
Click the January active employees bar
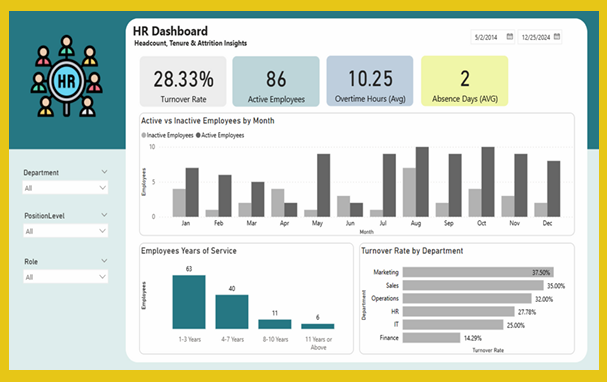point(192,192)
